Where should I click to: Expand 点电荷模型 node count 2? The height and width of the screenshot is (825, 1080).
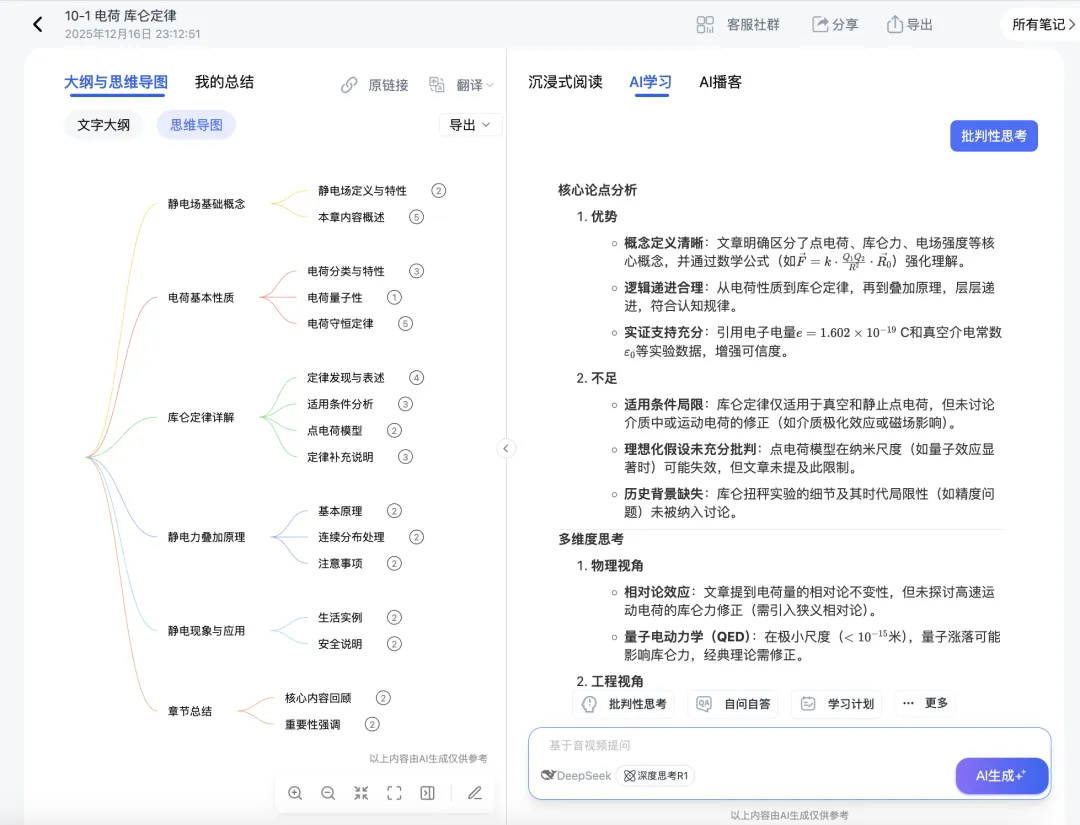pyautogui.click(x=394, y=430)
